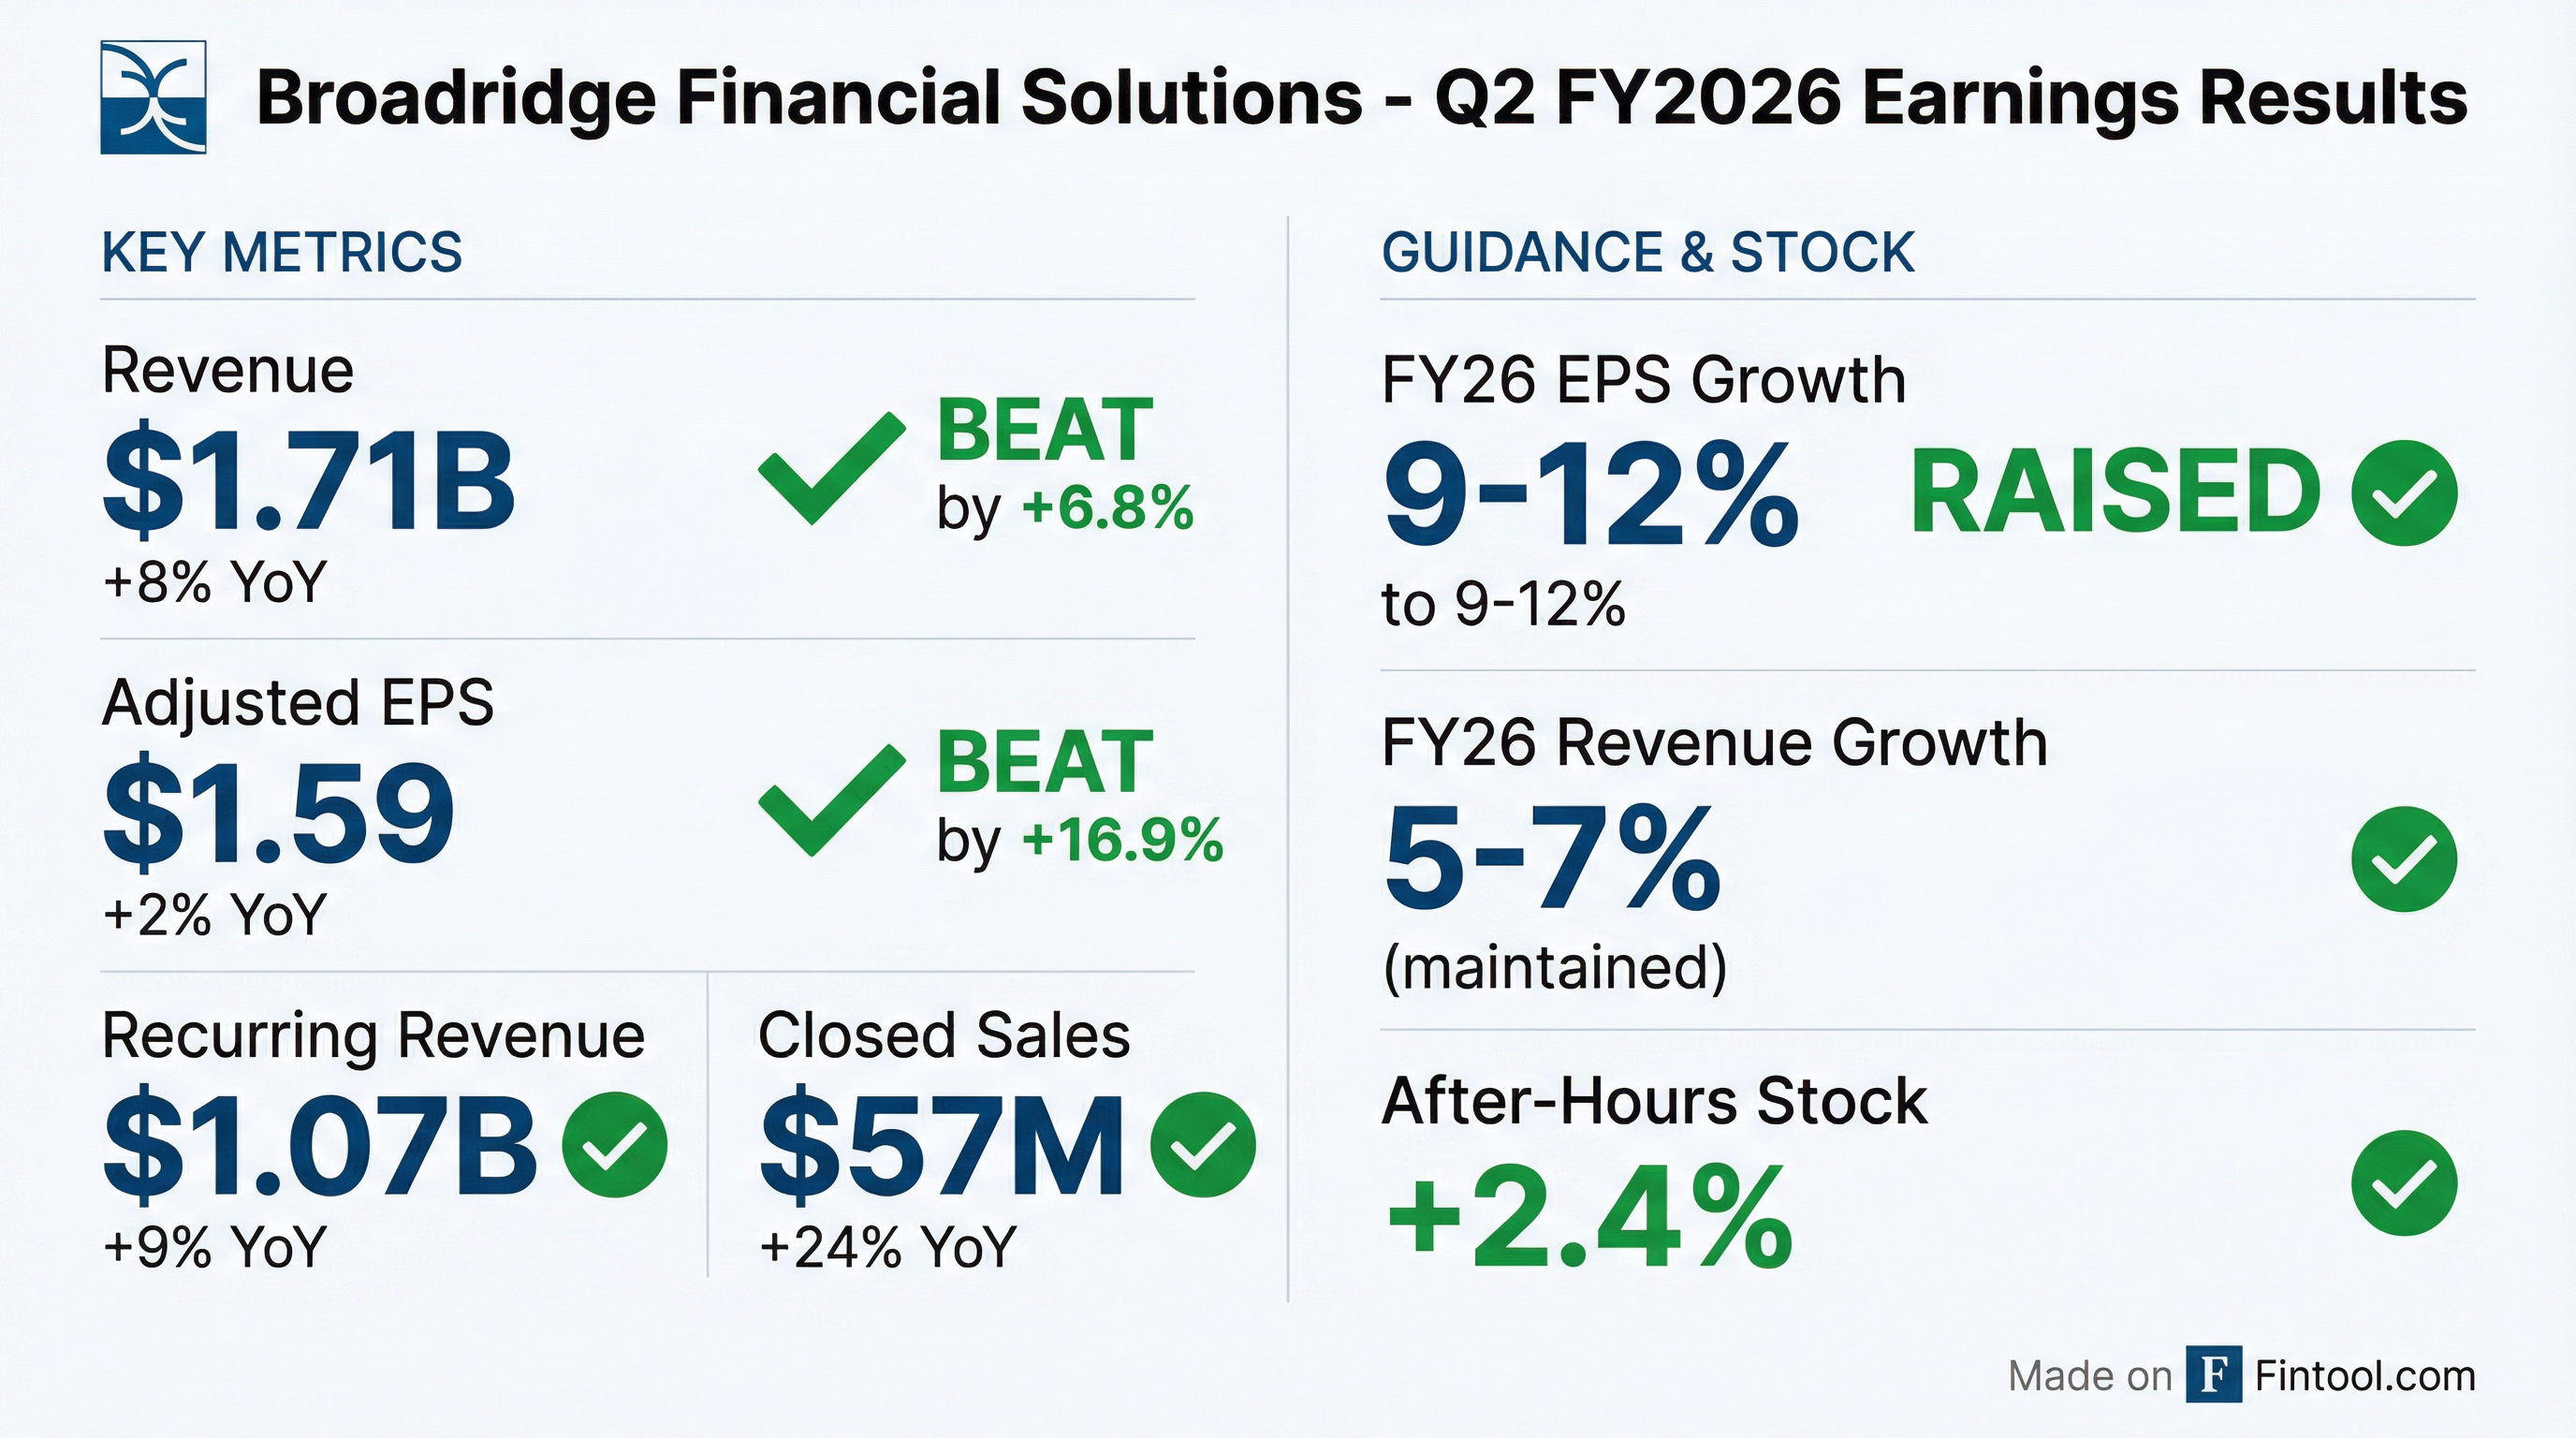Select the GUIDANCE & STOCK section heading
The image size is (2576, 1438).
coord(1647,252)
